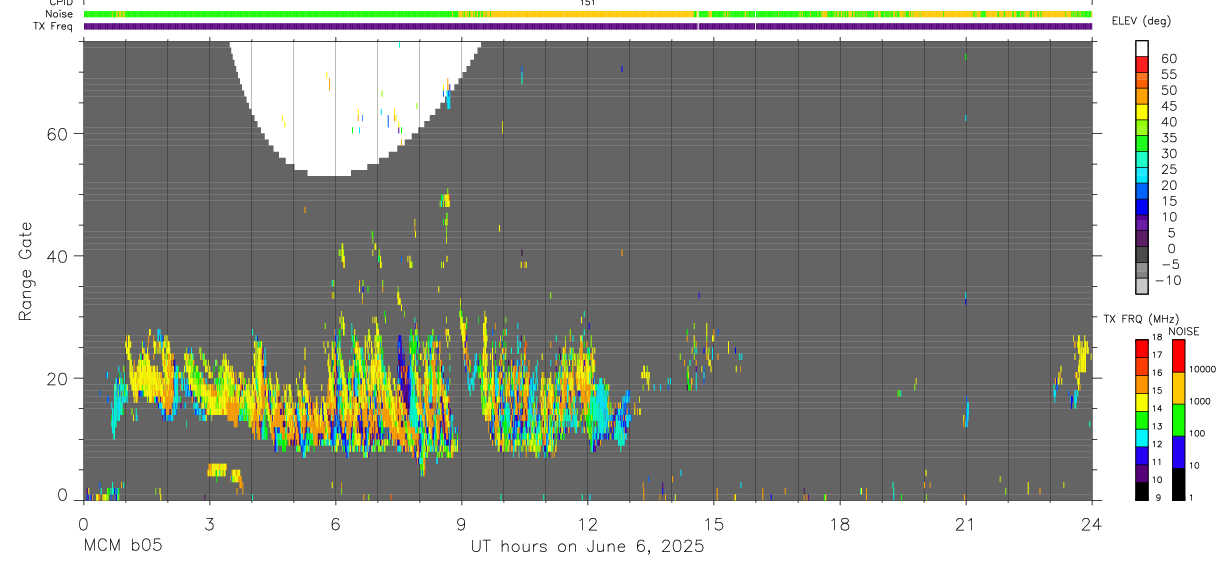1228x567 pixels.
Task: Click the TX FRQ (MHz) legend title
Action: tap(1139, 319)
